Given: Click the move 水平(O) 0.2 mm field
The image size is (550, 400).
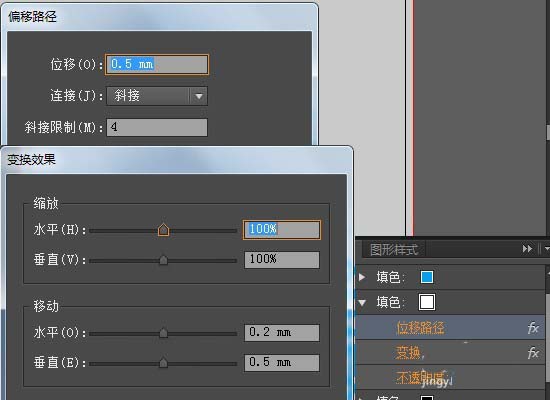Looking at the screenshot, I should (x=282, y=333).
